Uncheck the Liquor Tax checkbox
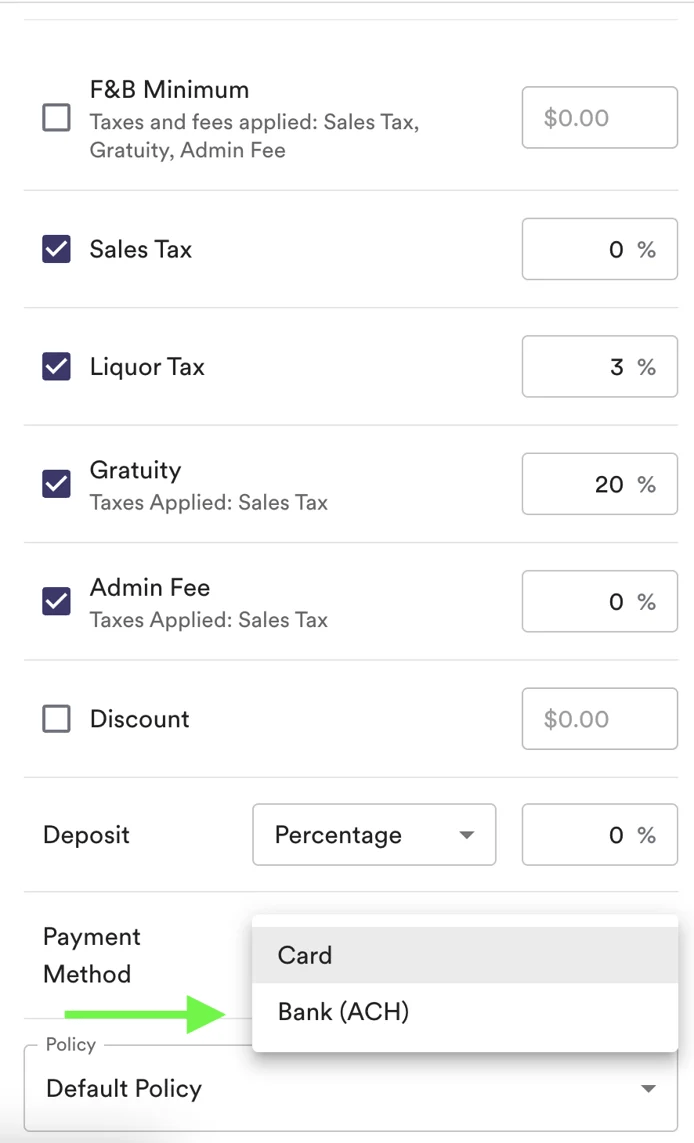694x1143 pixels. coord(57,367)
